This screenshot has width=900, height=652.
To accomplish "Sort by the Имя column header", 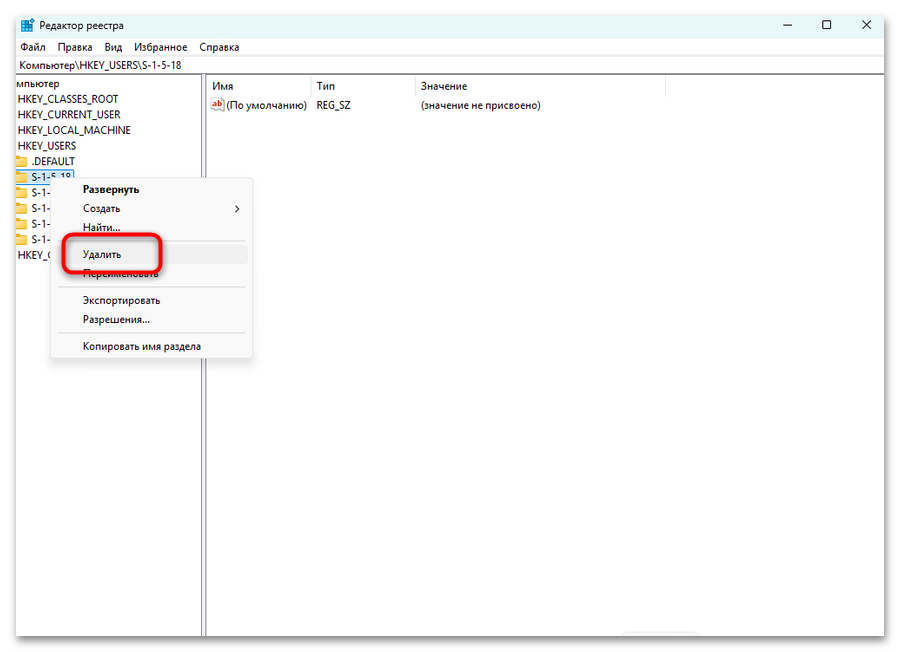I will click(258, 86).
